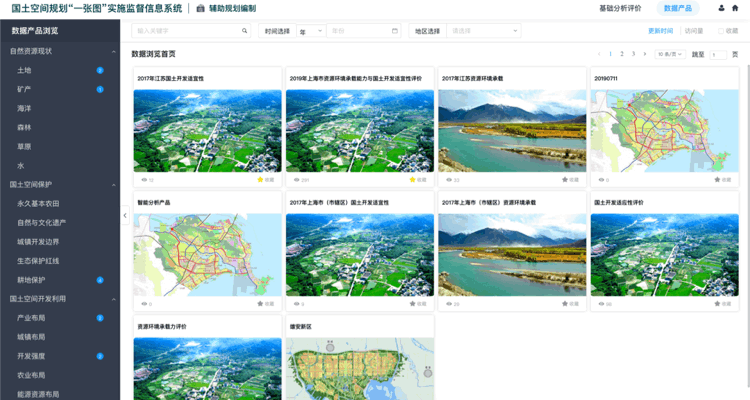Click the badge on 耕地保护 item
The width and height of the screenshot is (750, 400).
click(100, 280)
